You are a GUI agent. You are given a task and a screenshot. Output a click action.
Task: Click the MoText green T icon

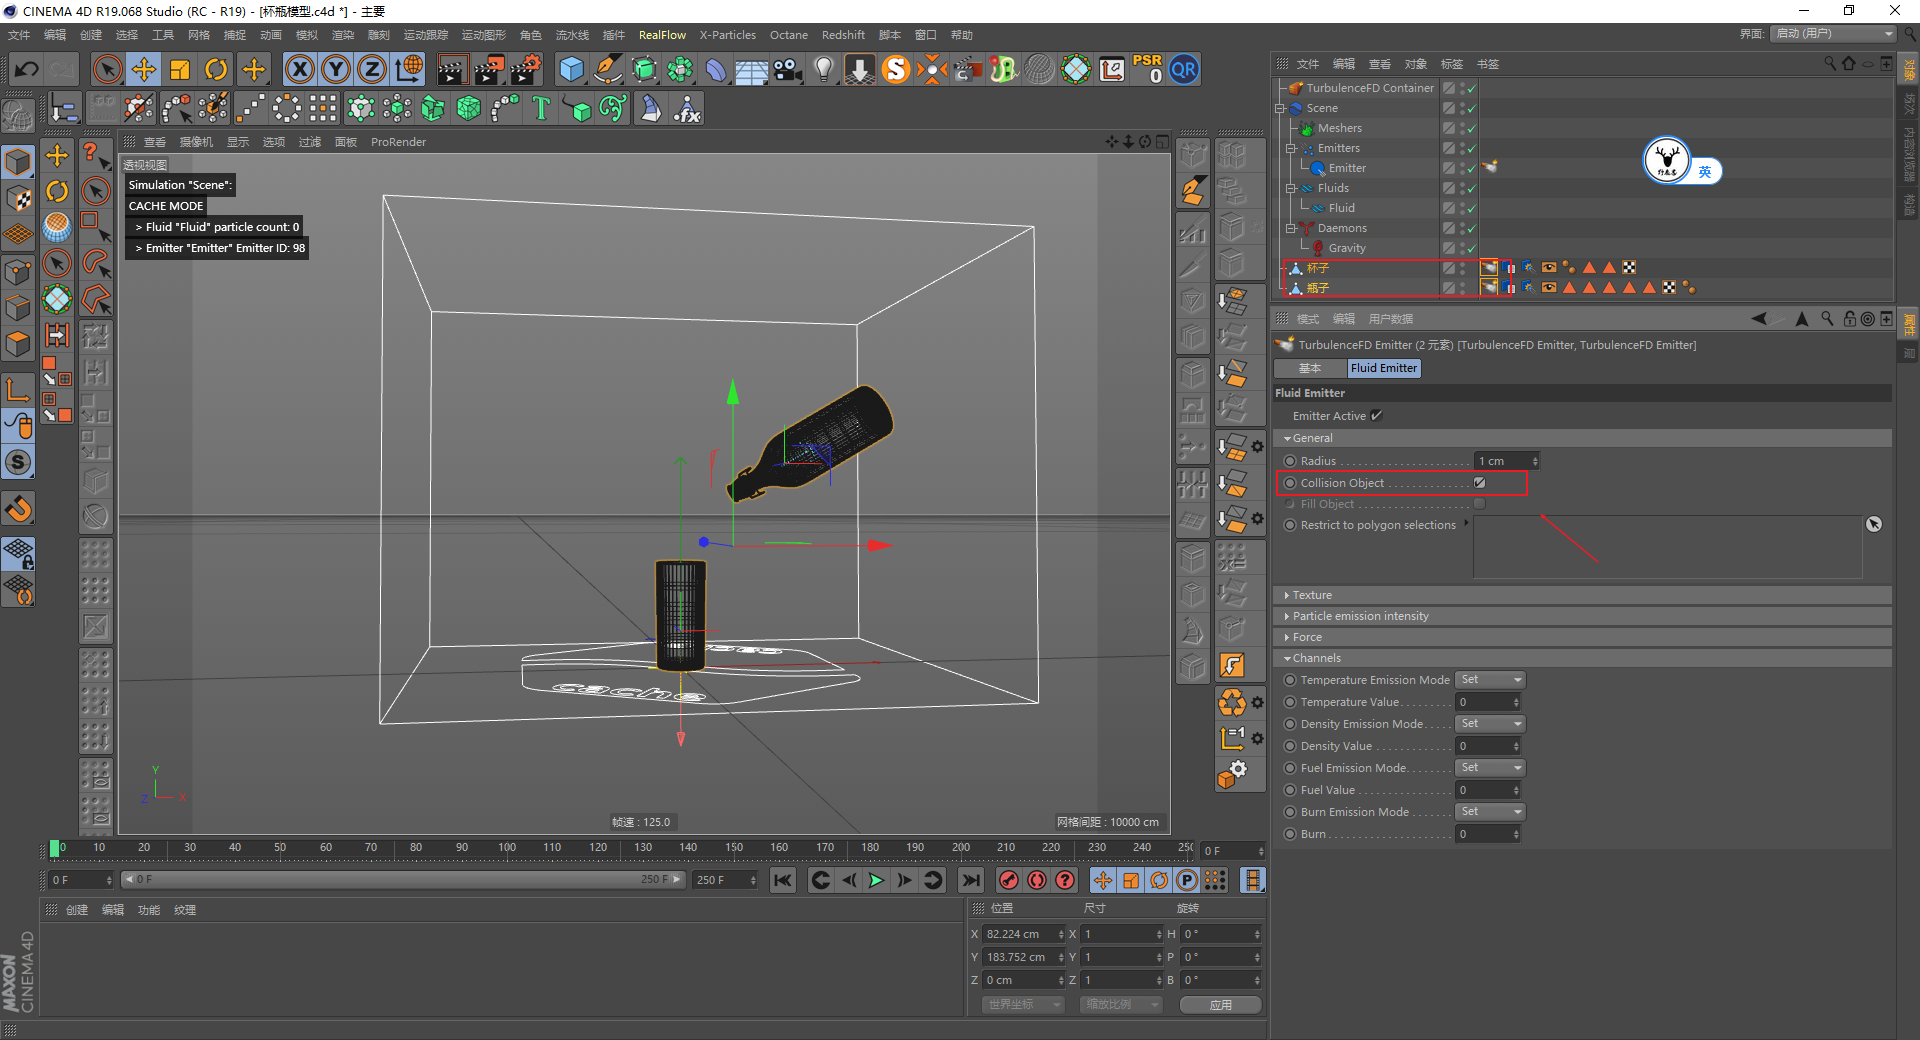pos(541,108)
